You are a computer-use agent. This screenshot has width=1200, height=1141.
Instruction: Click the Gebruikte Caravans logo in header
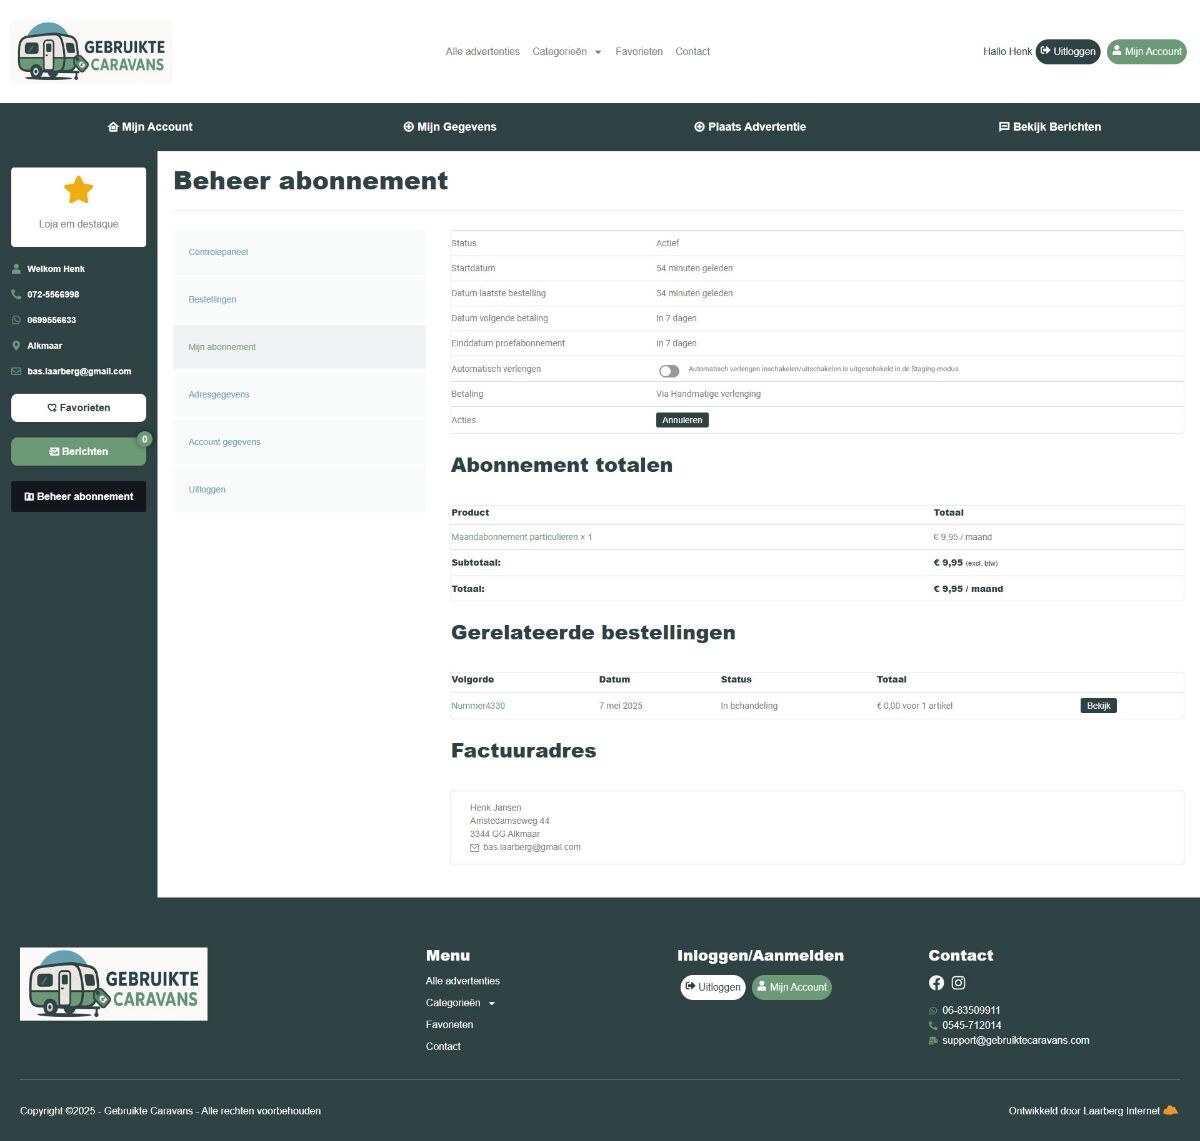[91, 52]
